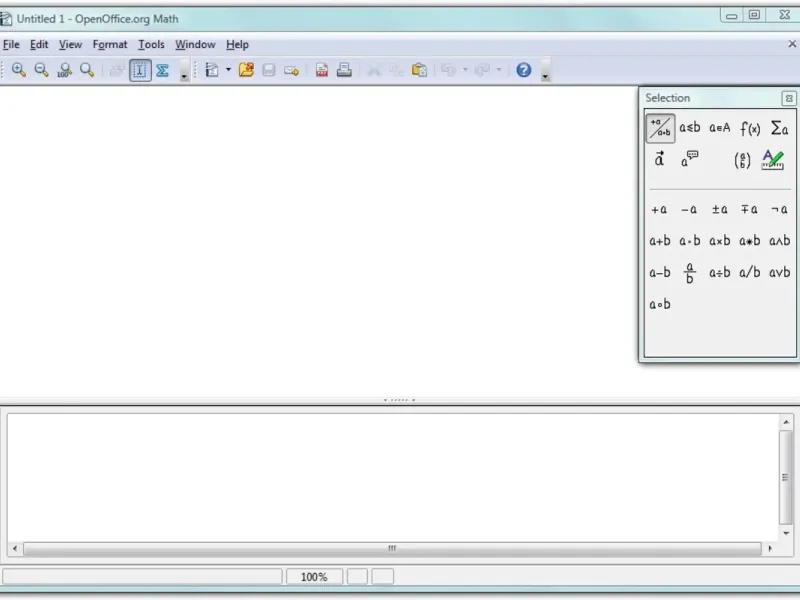Click the Show All magnifier icon

(x=87, y=70)
